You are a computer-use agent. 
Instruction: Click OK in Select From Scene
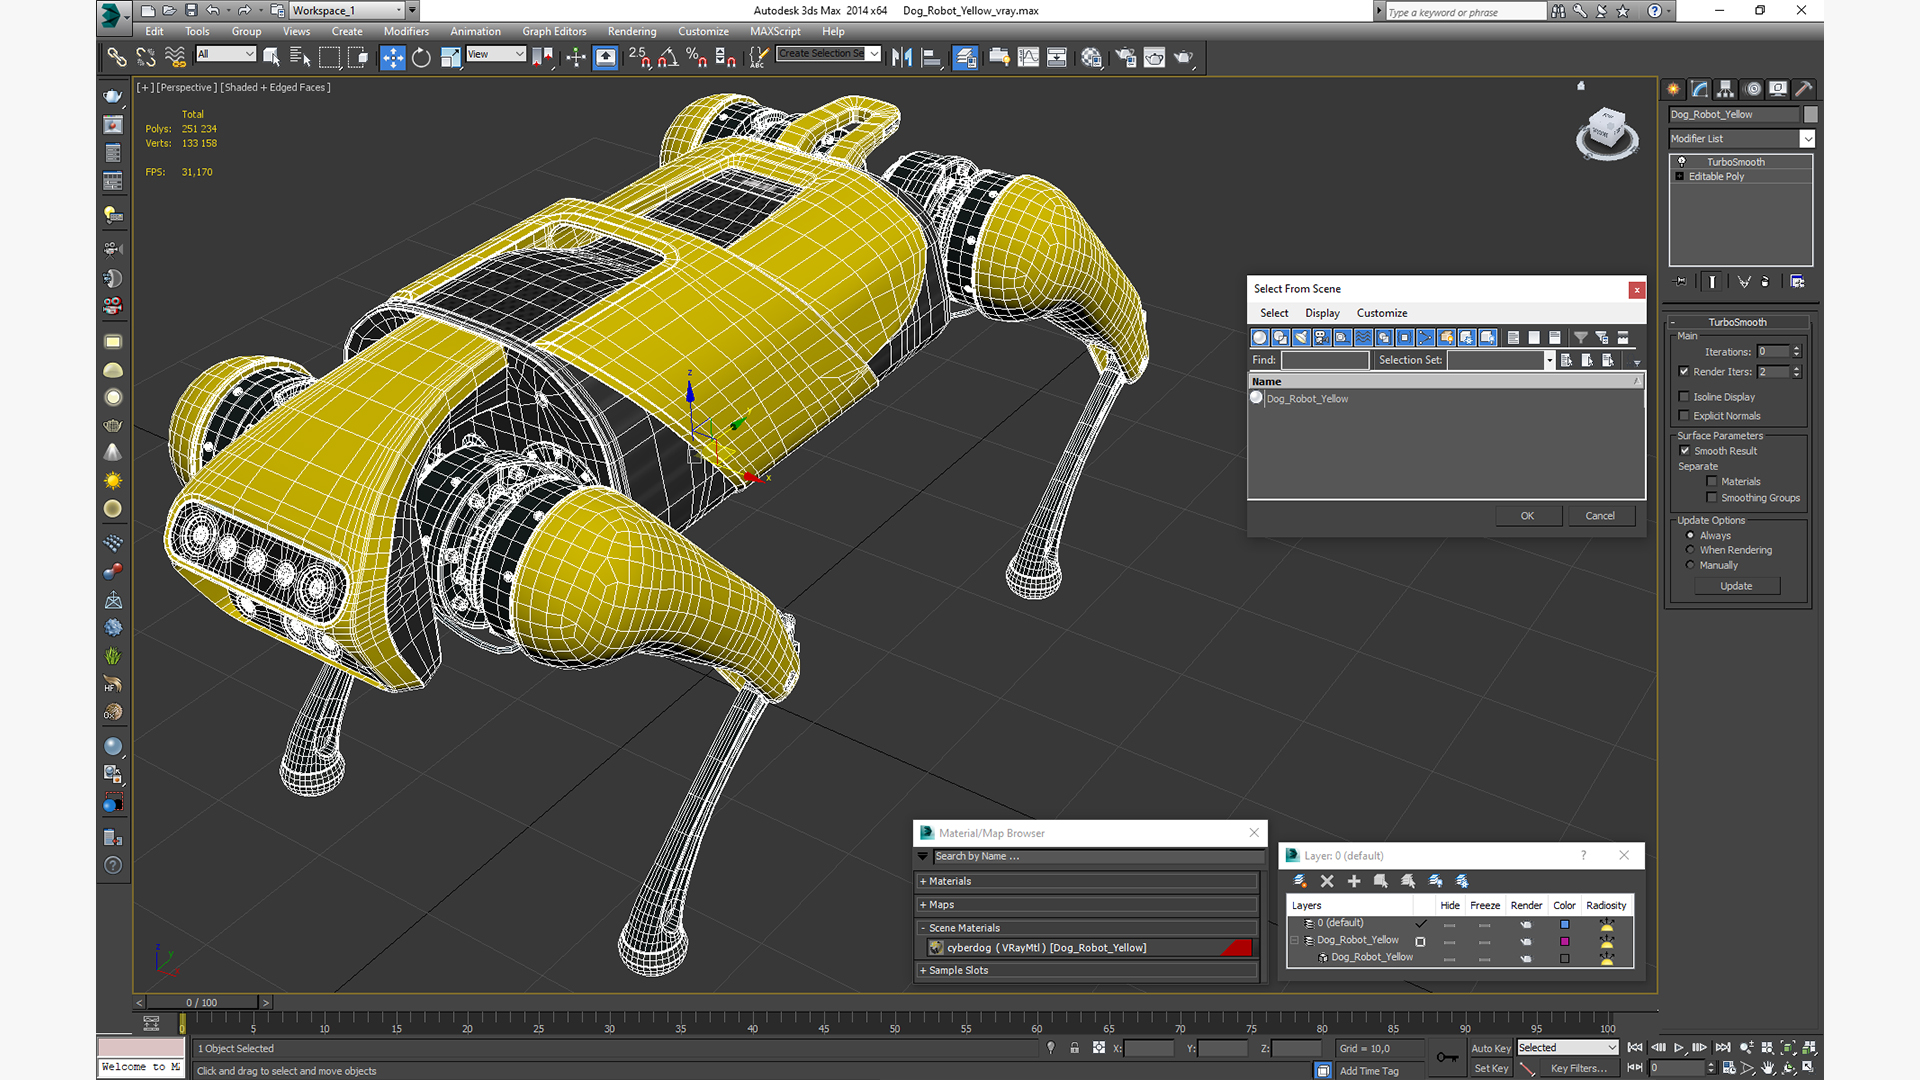click(1527, 516)
